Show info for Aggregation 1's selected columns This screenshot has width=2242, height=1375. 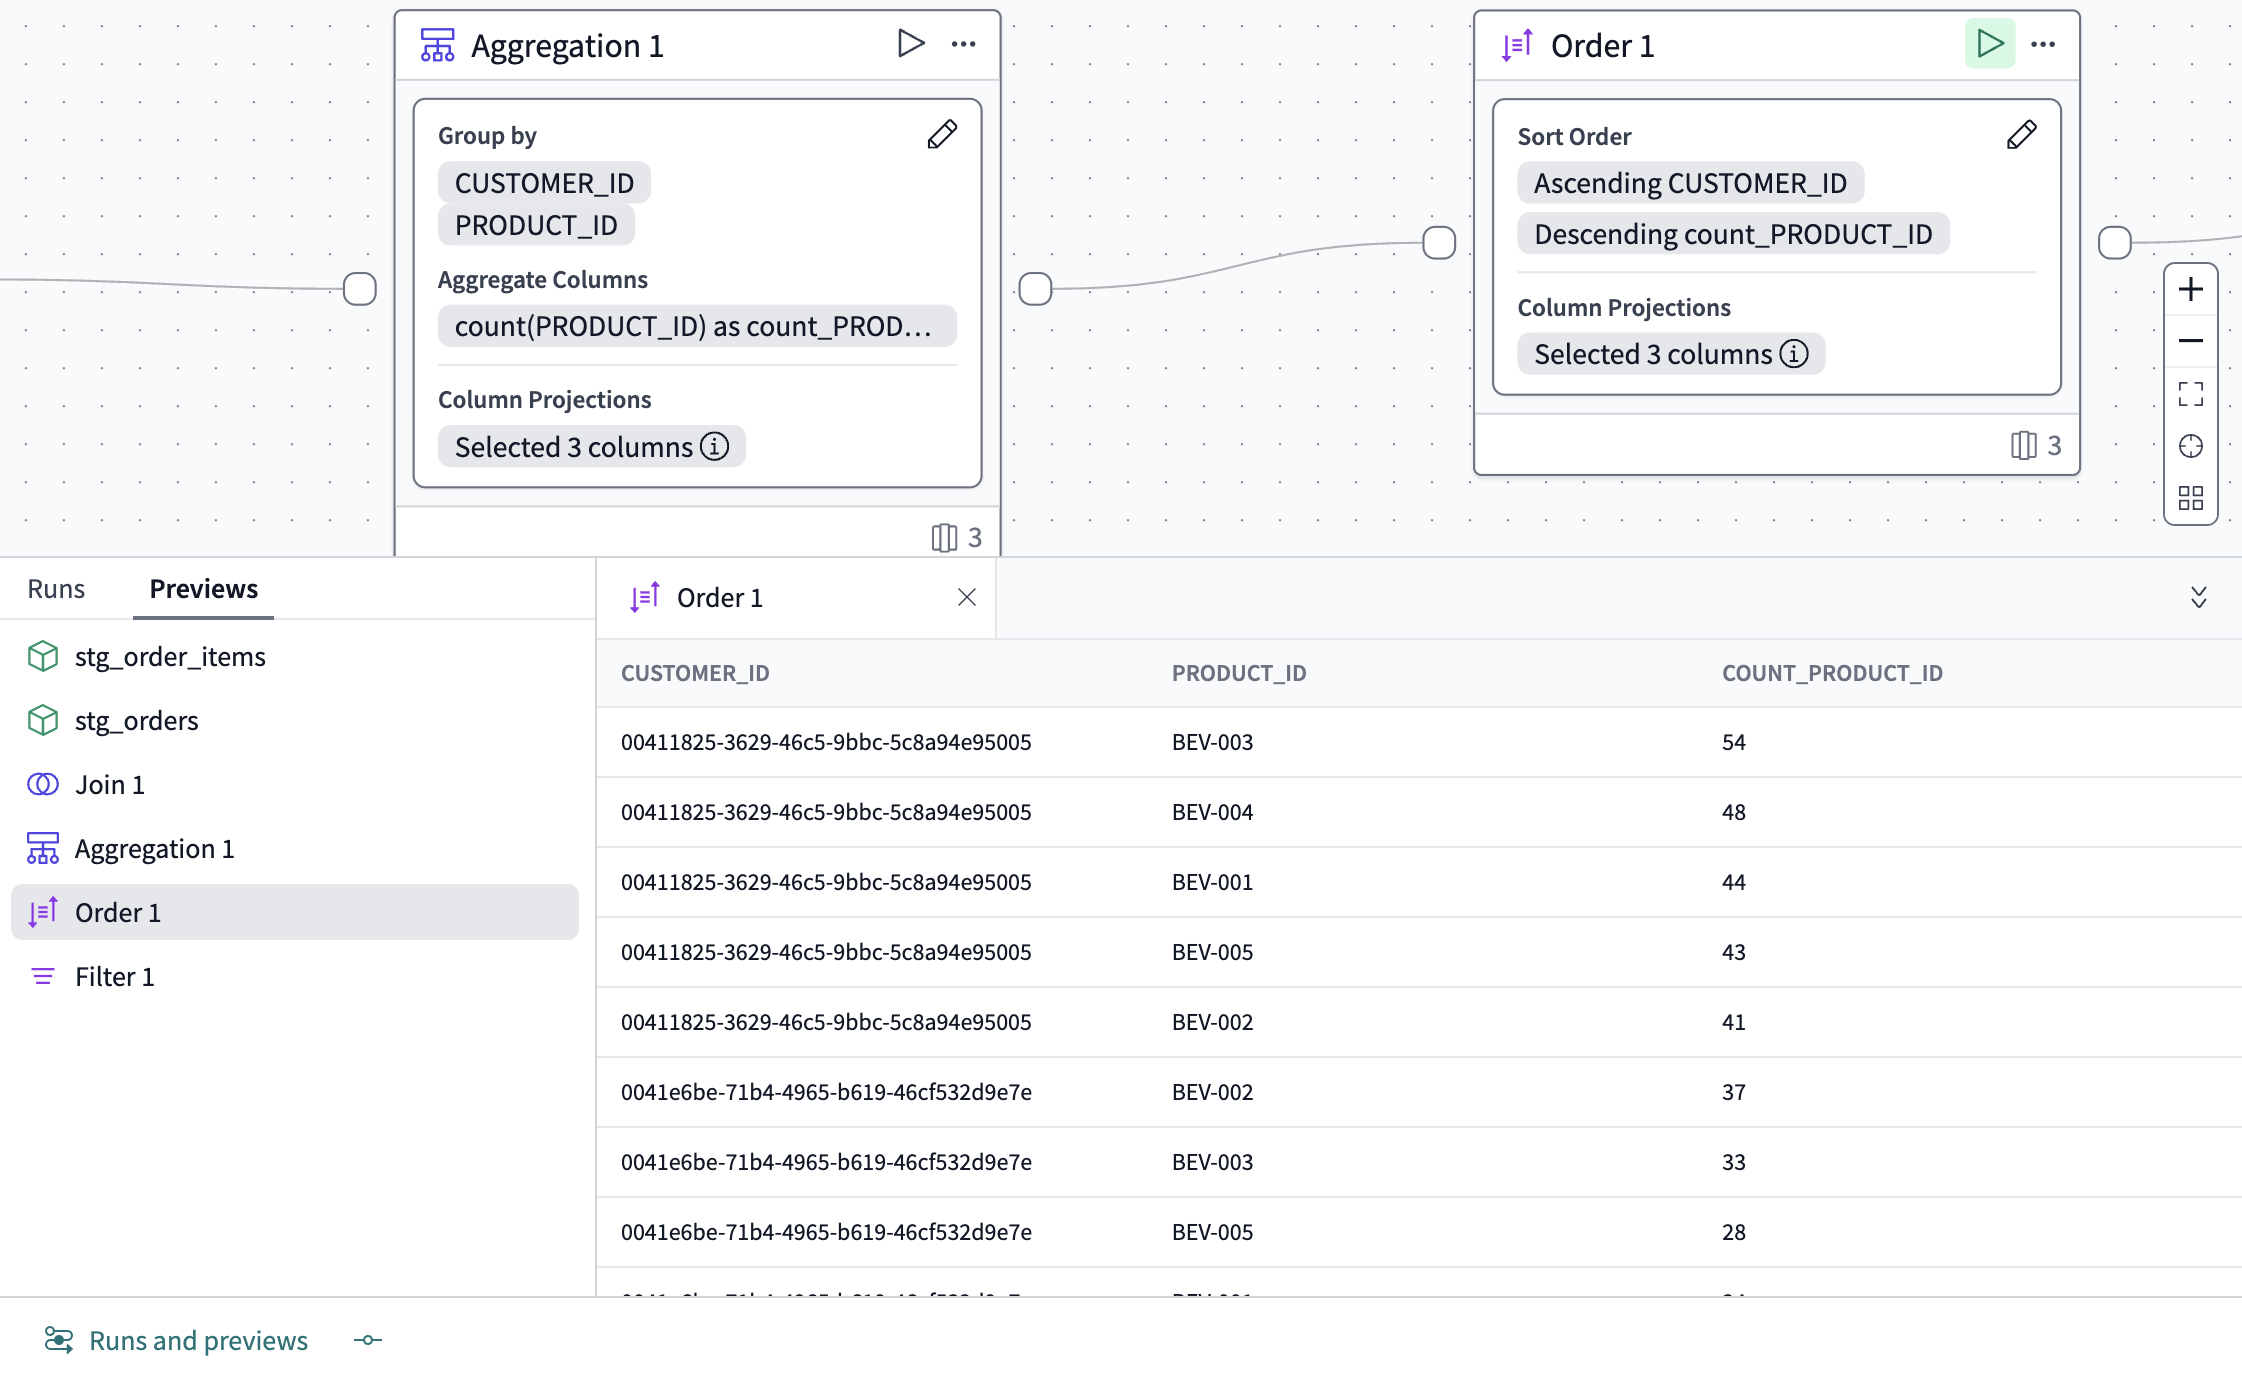[x=714, y=447]
